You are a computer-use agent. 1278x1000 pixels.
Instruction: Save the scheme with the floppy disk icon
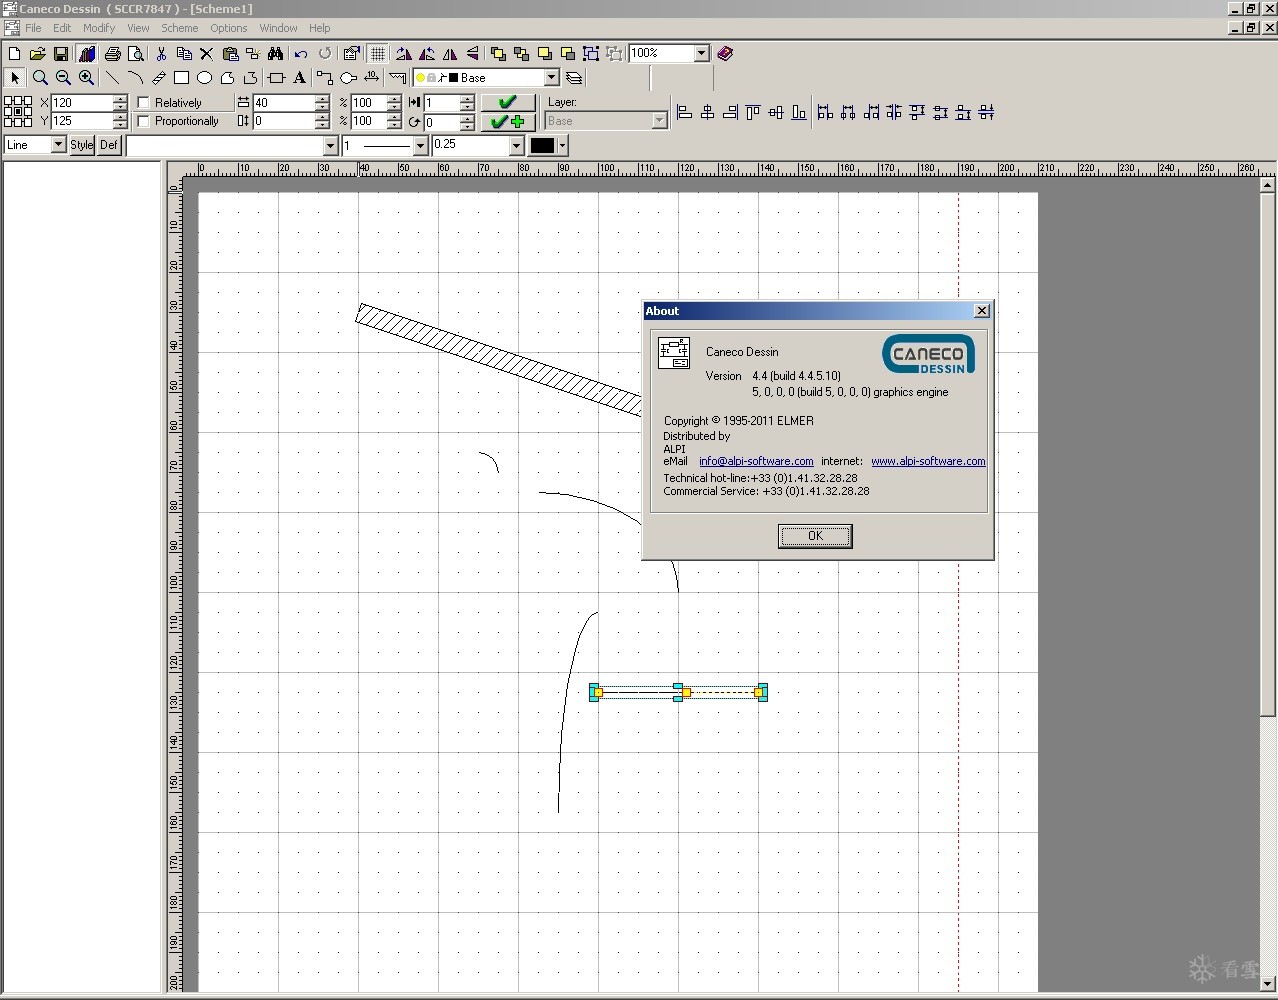pos(60,54)
